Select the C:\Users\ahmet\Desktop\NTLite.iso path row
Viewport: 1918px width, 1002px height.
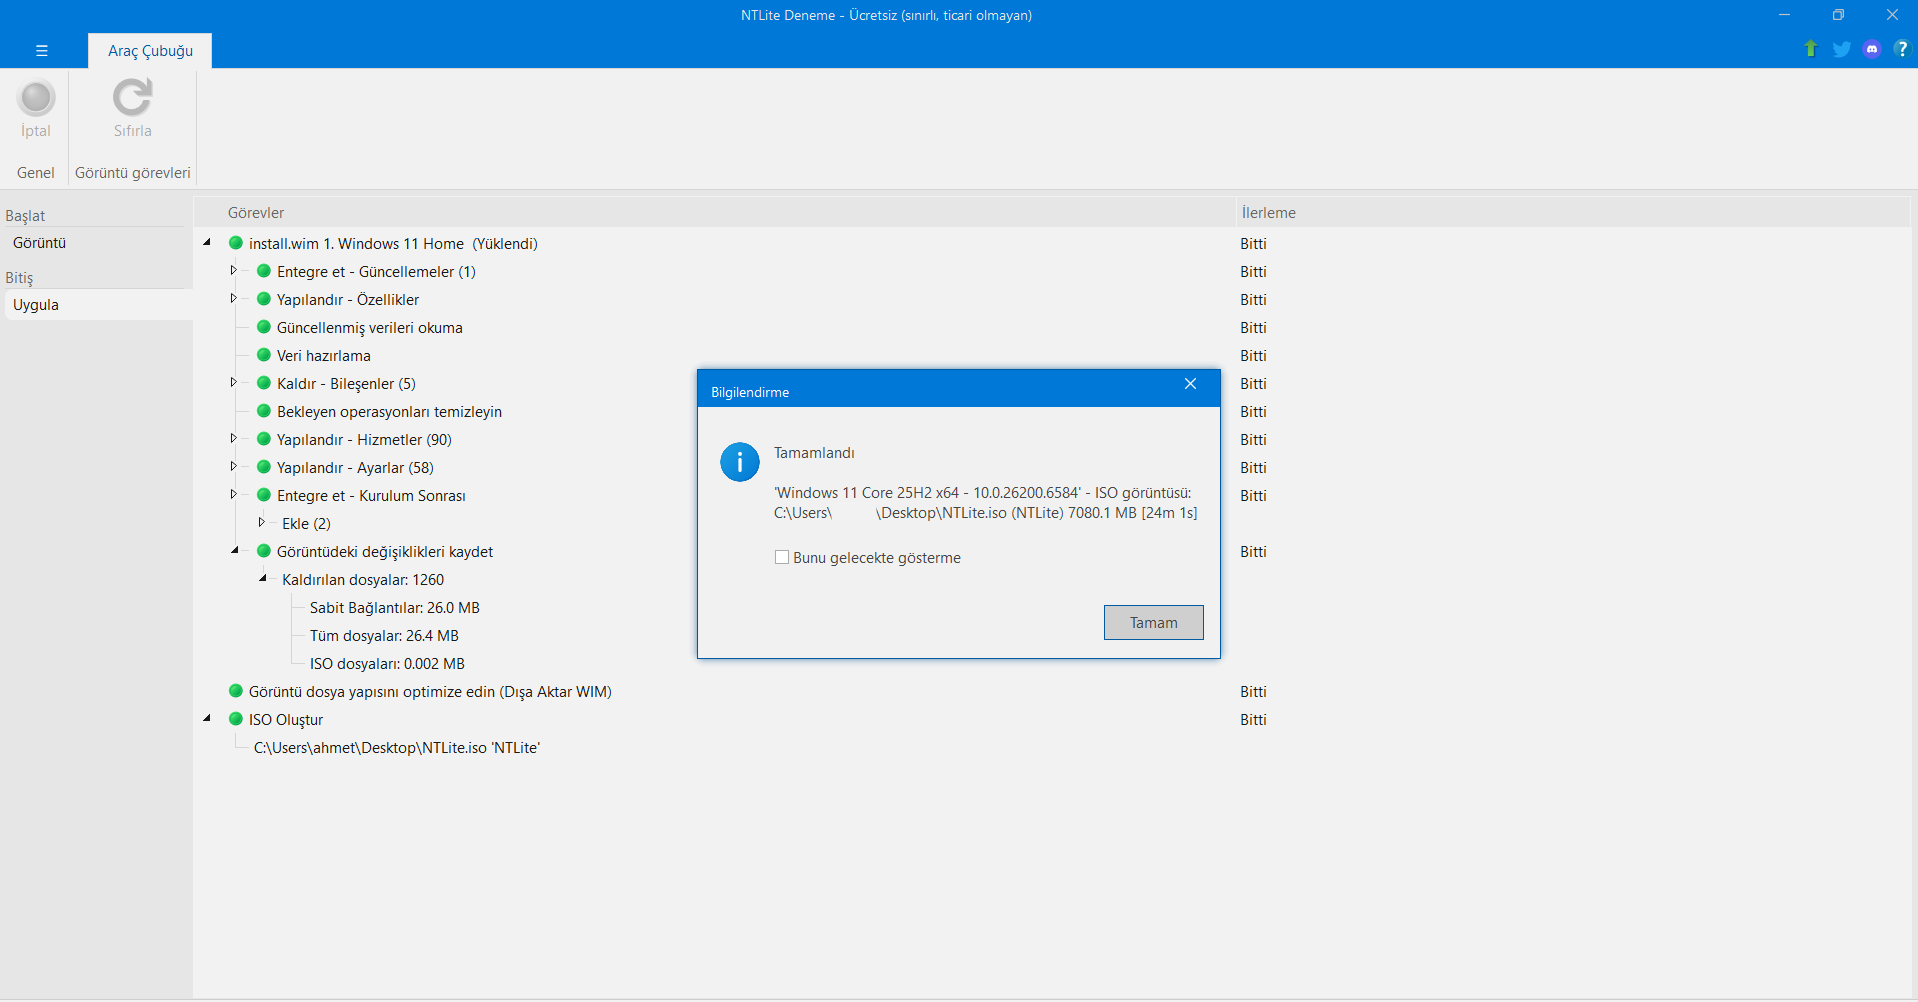[397, 747]
